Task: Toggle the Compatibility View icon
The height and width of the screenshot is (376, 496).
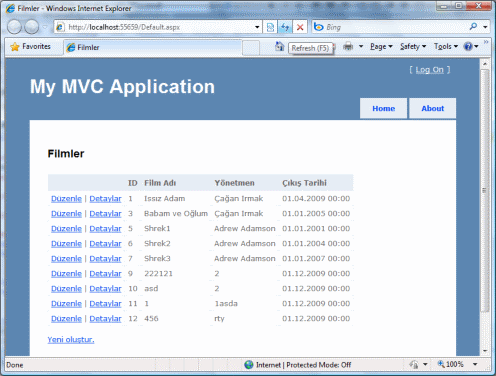Action: [270, 27]
